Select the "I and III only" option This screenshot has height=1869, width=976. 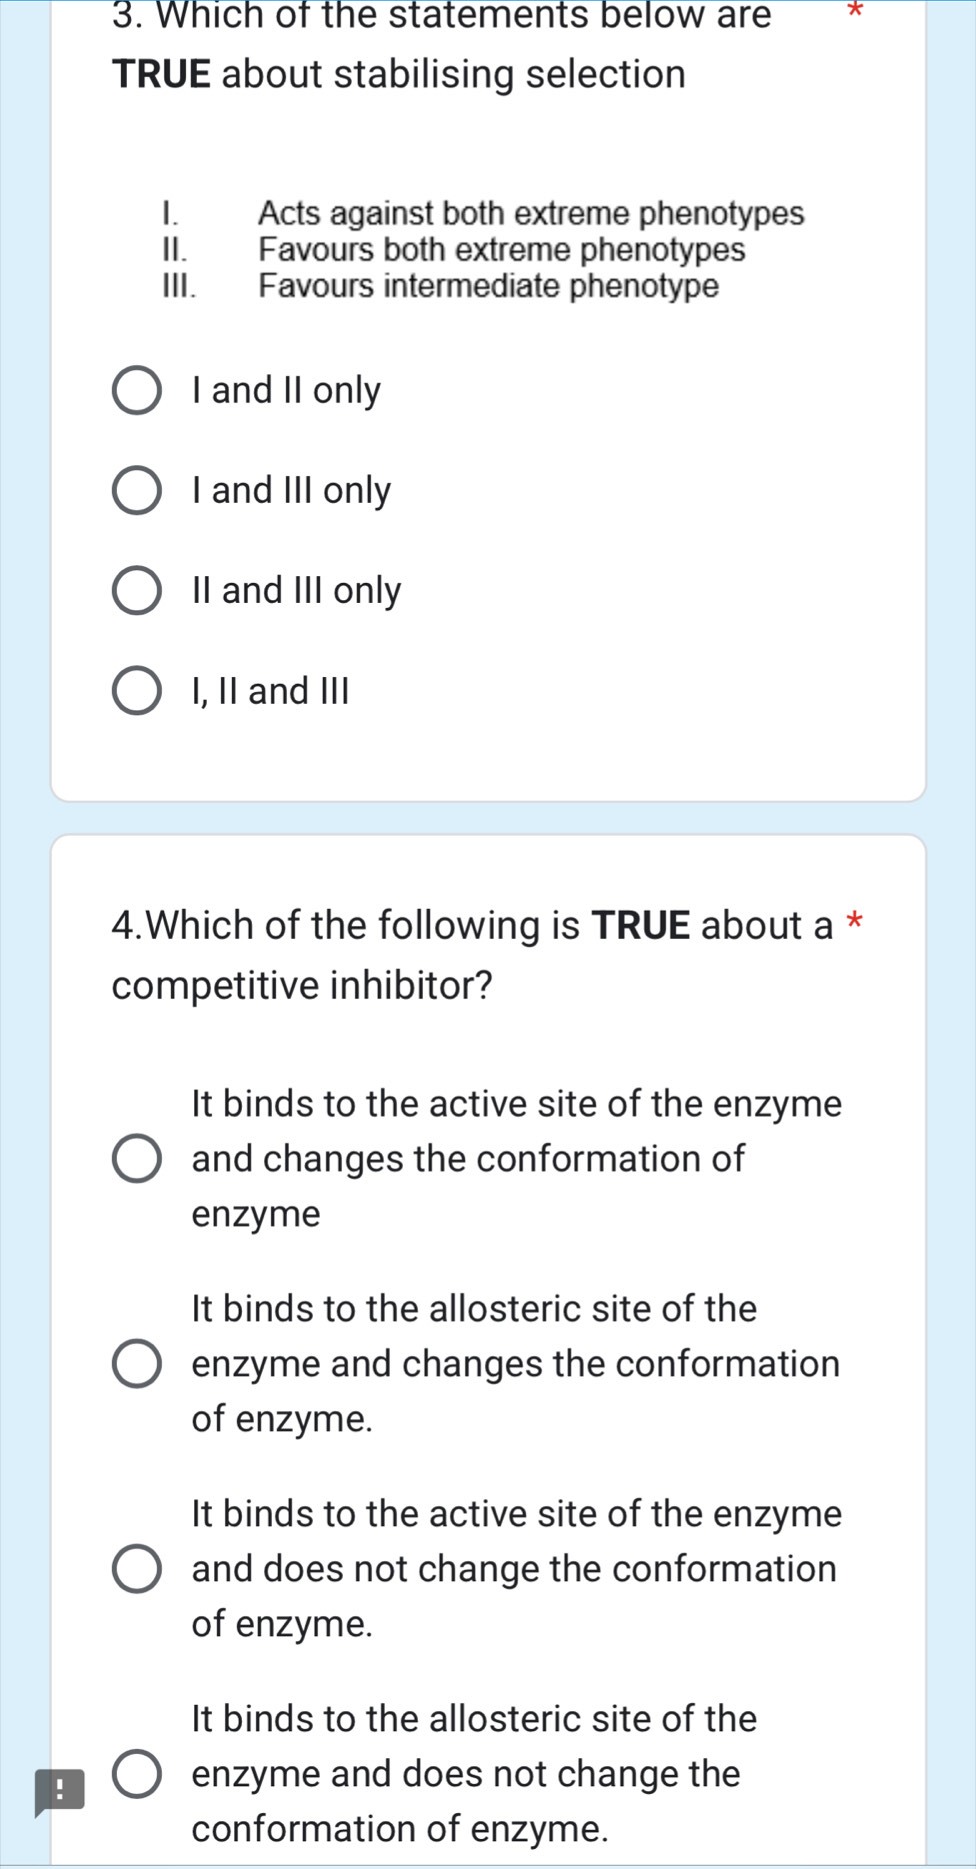point(137,491)
